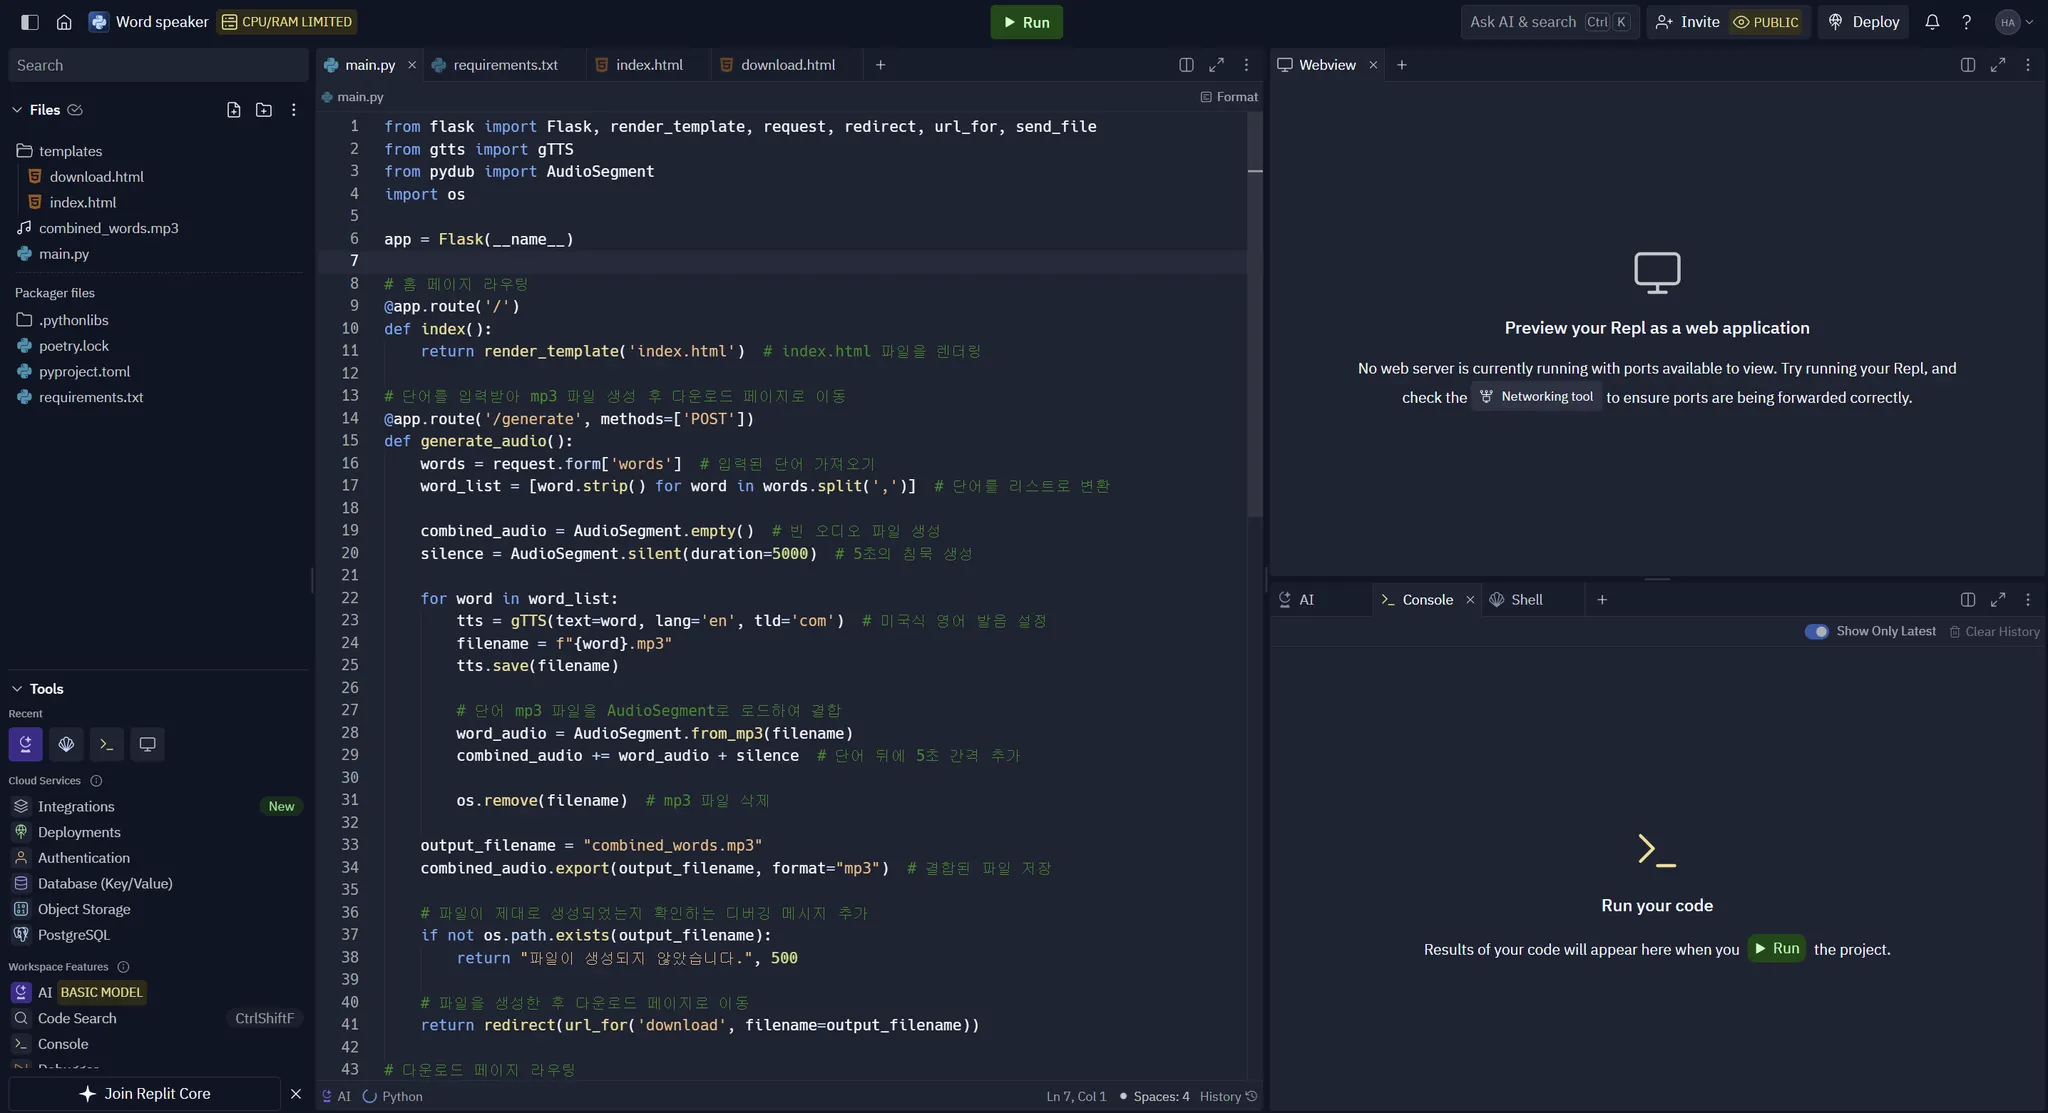Click the split editor pane icon
Viewport: 2048px width, 1113px height.
(x=1186, y=65)
